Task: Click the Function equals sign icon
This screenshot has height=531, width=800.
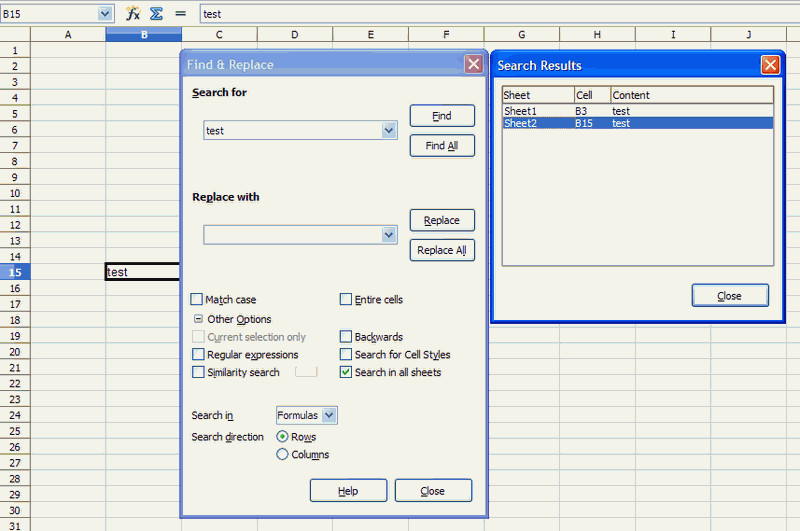Action: click(180, 14)
